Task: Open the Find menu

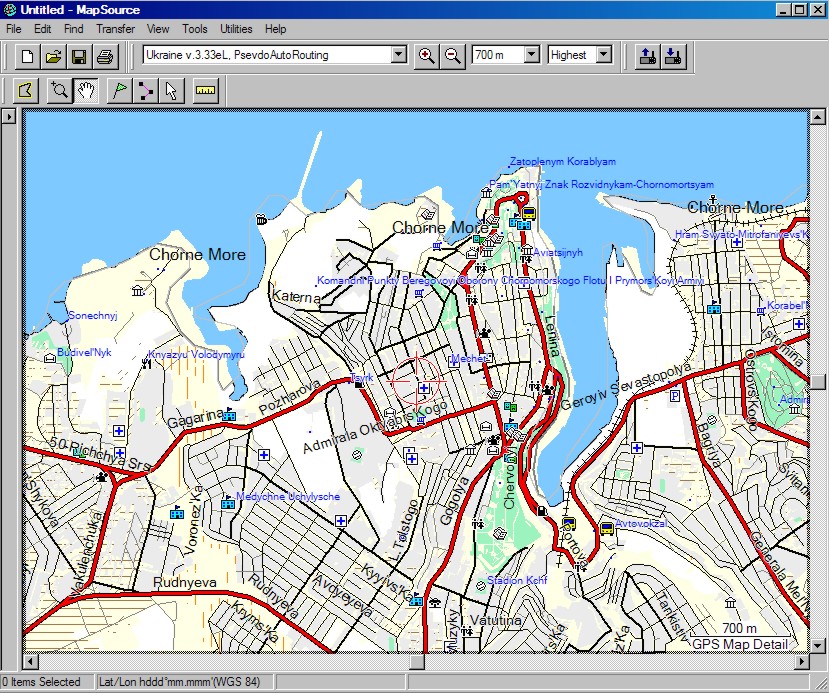Action: pos(73,29)
